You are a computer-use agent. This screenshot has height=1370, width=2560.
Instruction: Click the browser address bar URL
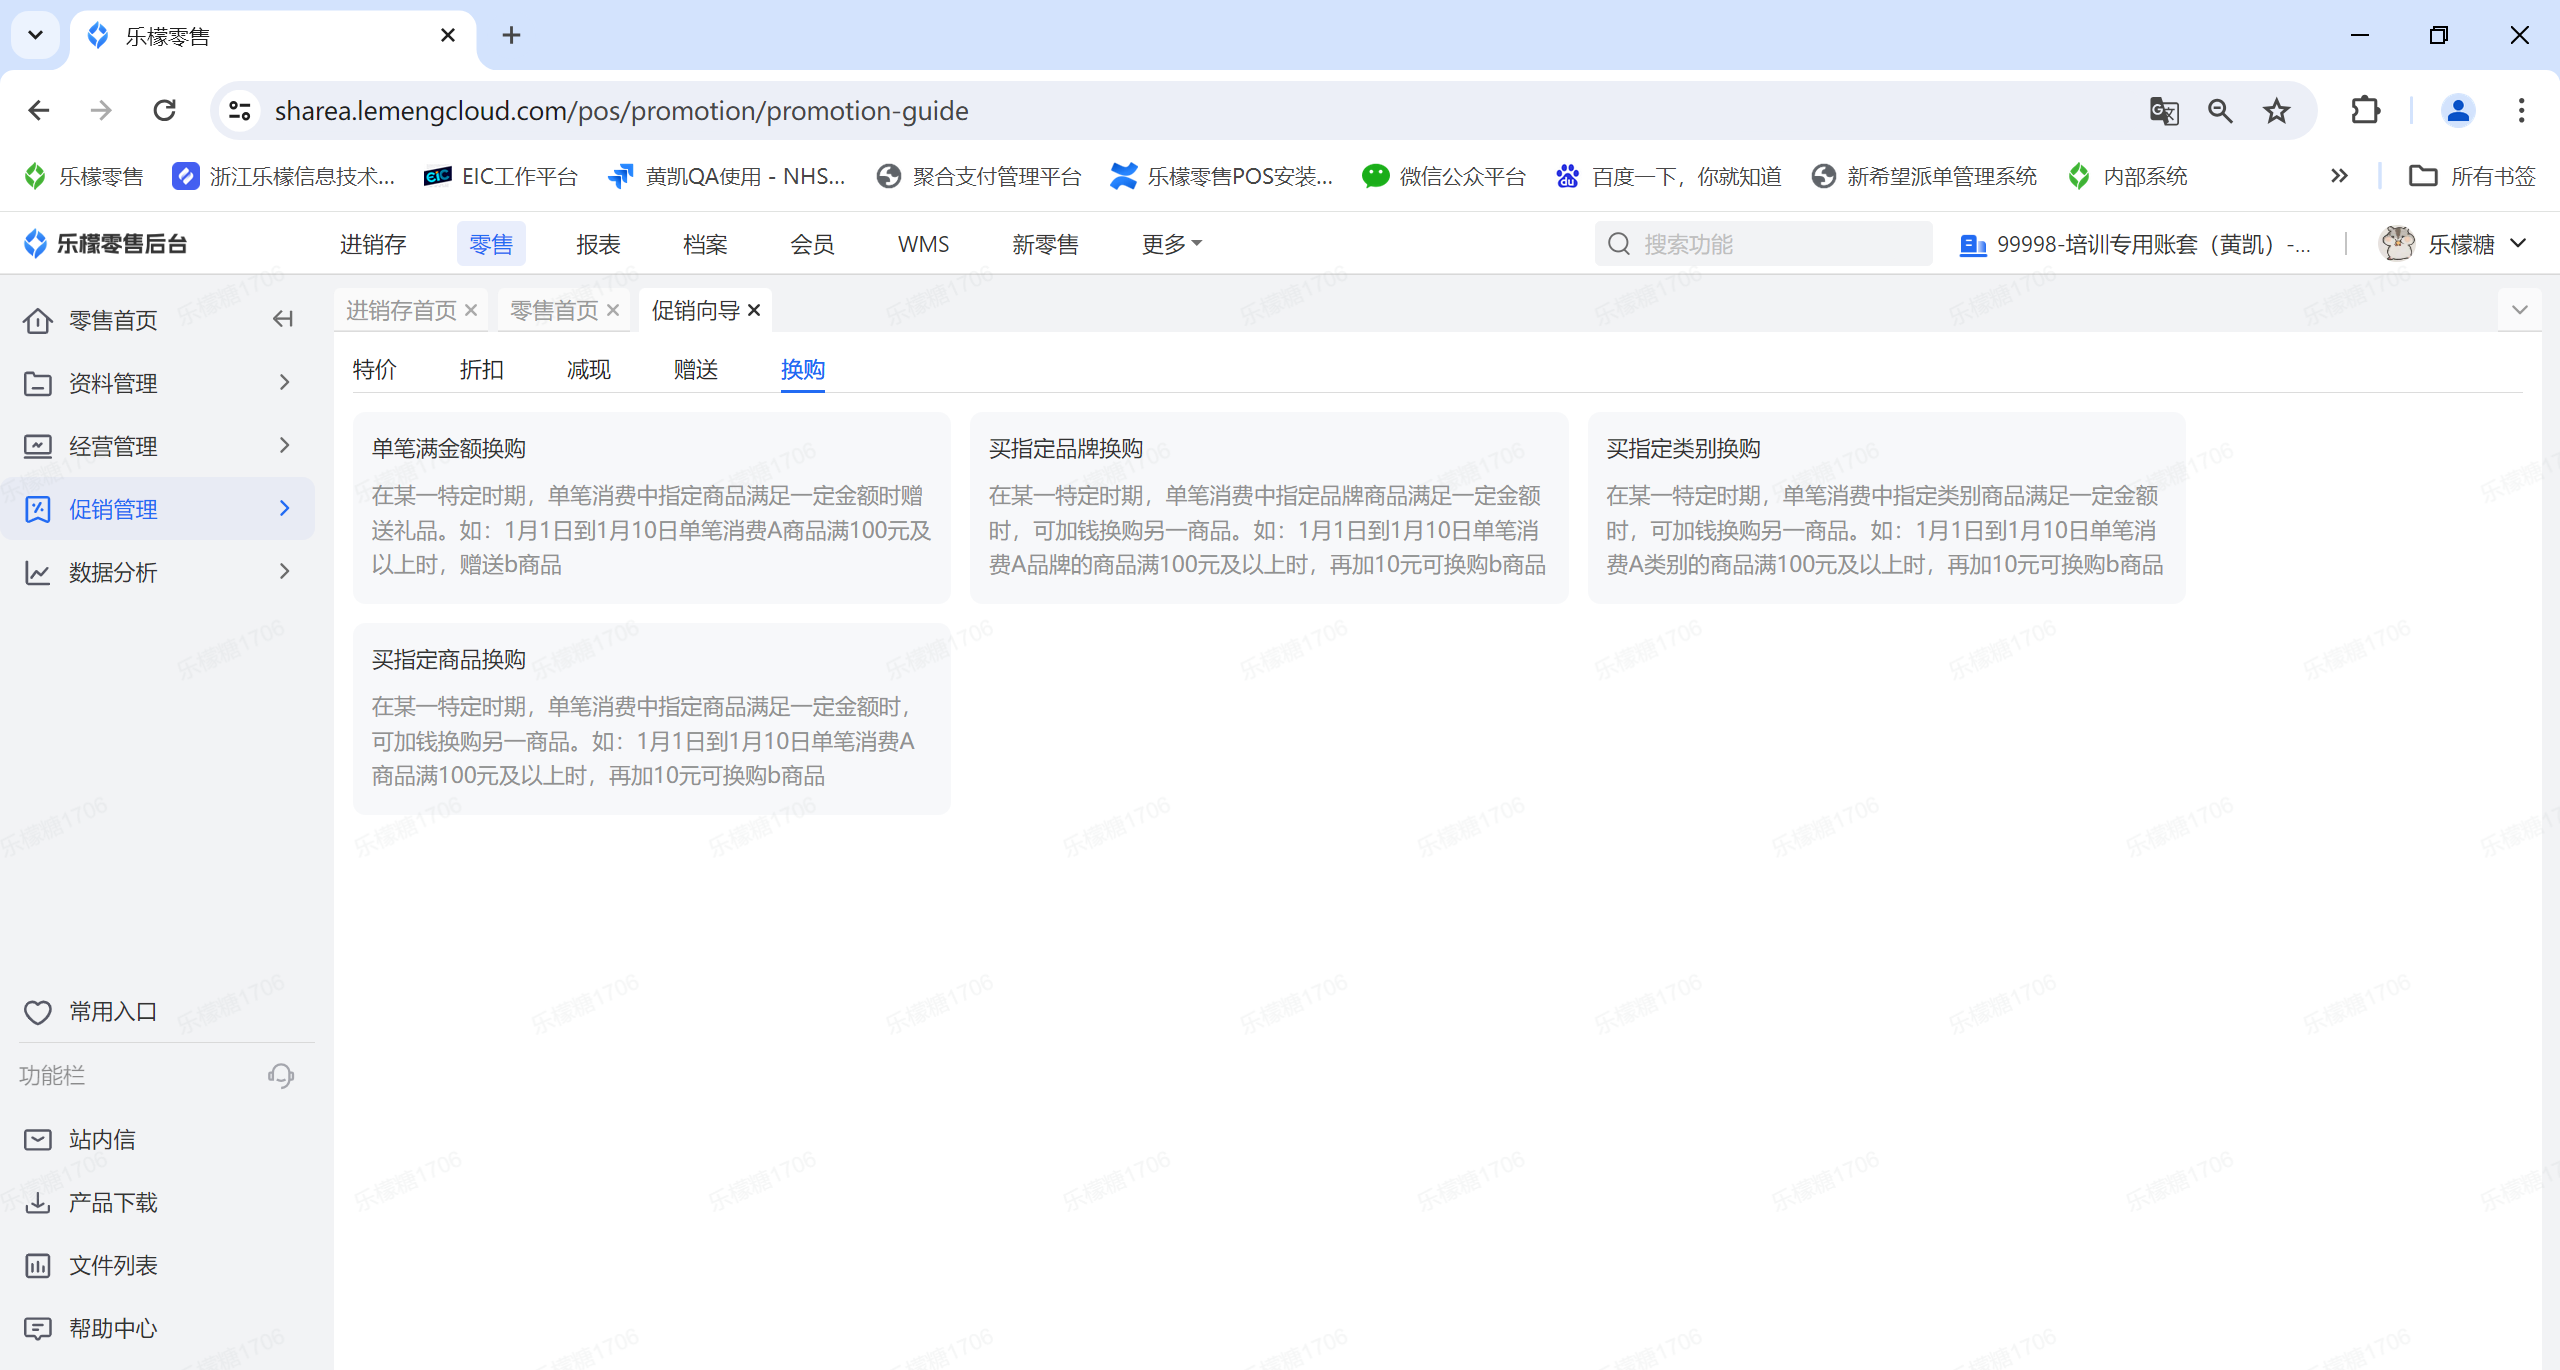click(x=621, y=110)
